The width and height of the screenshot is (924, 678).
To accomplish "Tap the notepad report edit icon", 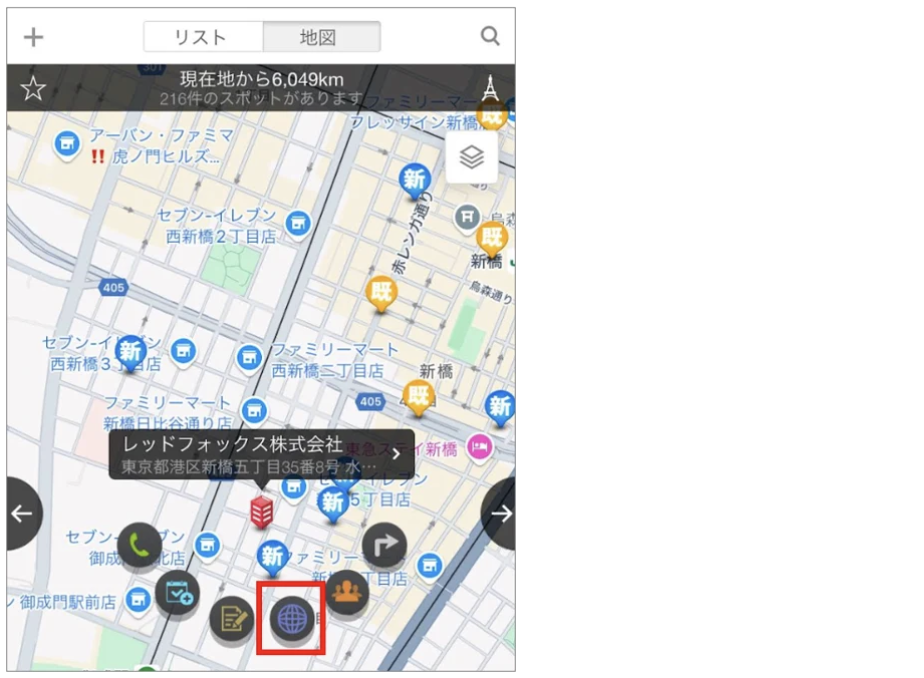I will [233, 619].
